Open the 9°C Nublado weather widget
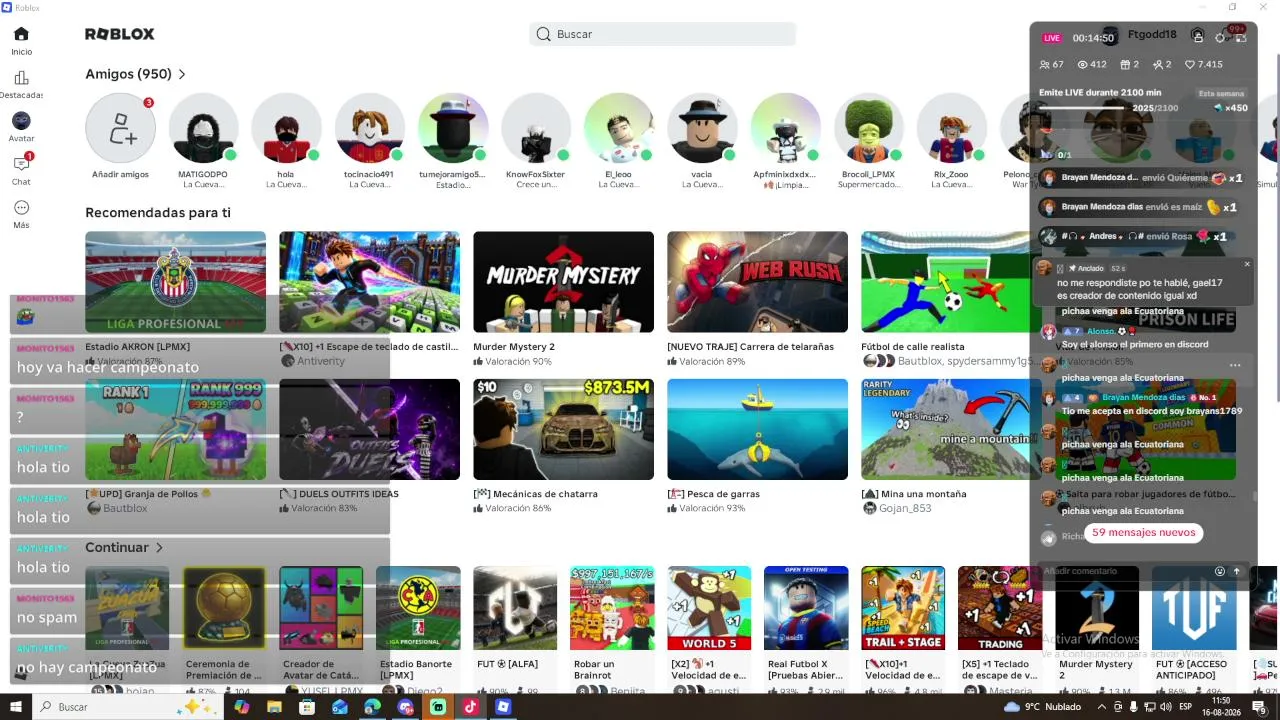The image size is (1280, 720). coord(1041,707)
